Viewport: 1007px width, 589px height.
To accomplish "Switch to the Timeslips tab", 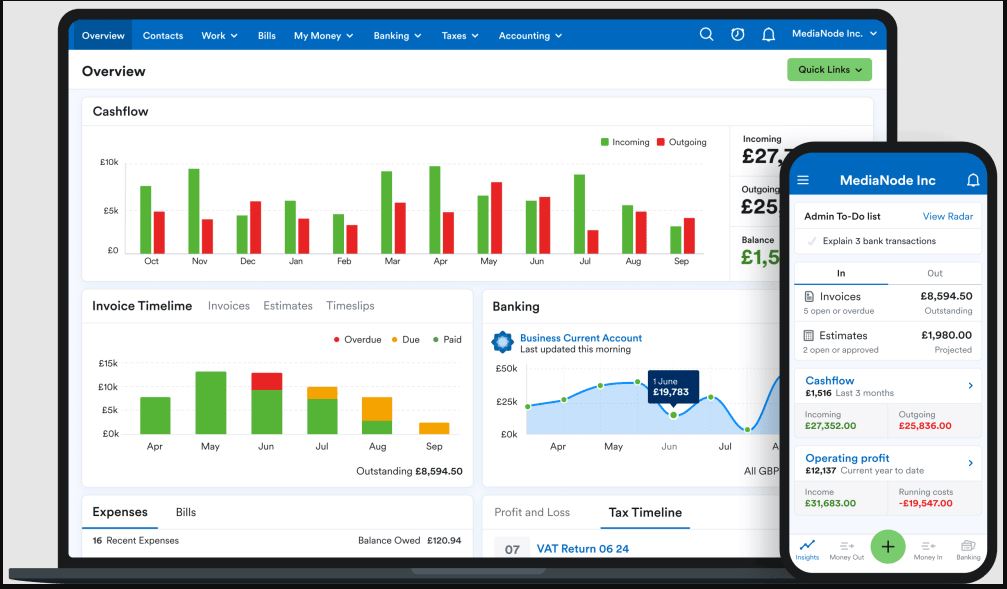I will coord(350,306).
